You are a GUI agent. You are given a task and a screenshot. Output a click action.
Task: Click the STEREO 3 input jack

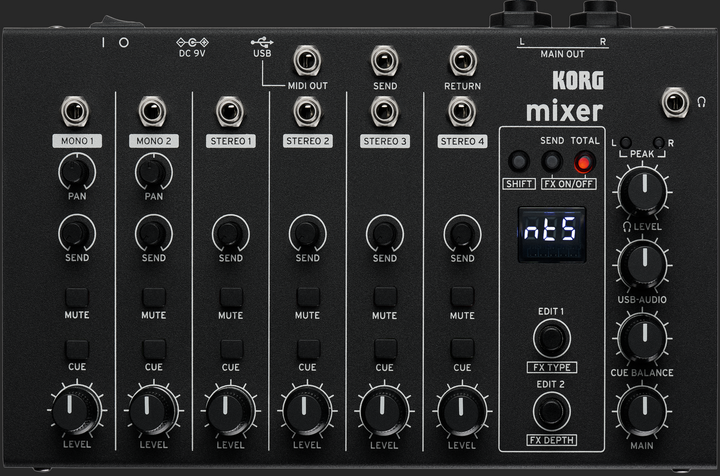[x=385, y=112]
